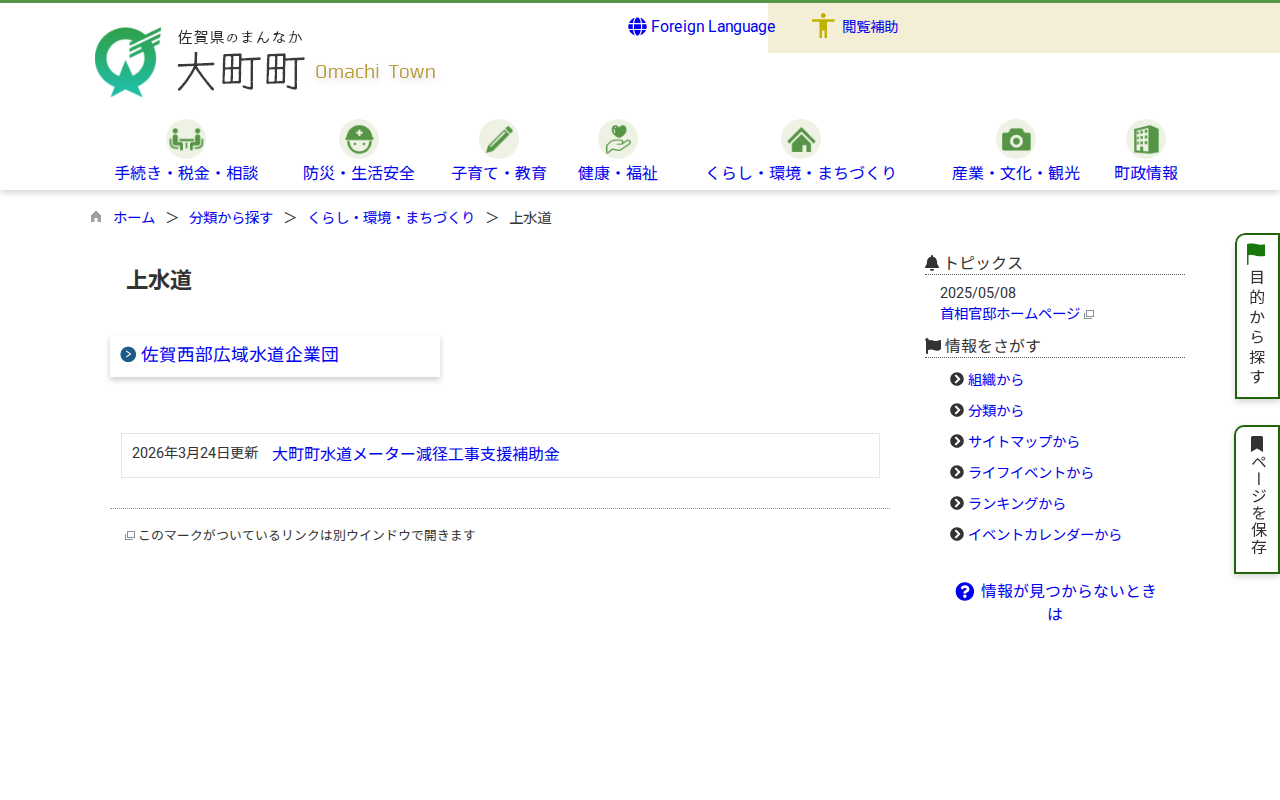1280x800 pixels.
Task: Click the 健康・福祉 heart-in-hand icon
Action: pyautogui.click(x=618, y=139)
